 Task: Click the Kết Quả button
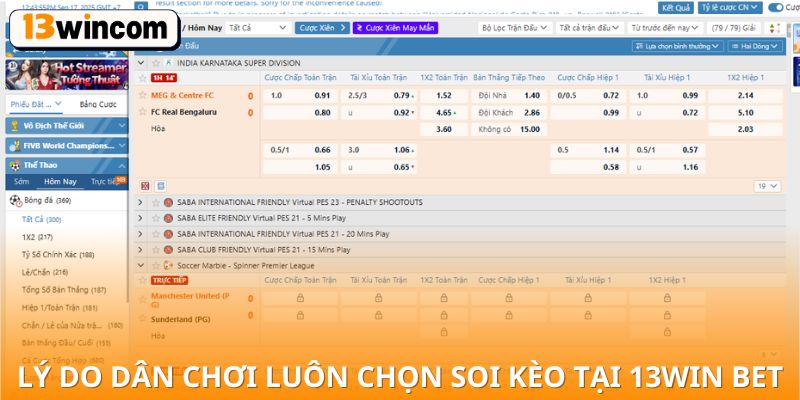(x=676, y=7)
